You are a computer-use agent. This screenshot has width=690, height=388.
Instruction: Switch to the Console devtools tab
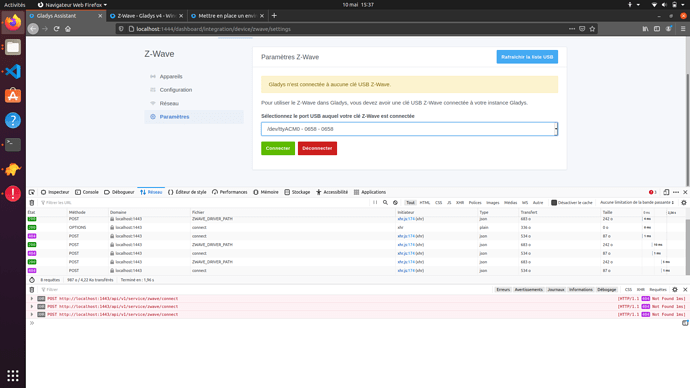click(87, 192)
